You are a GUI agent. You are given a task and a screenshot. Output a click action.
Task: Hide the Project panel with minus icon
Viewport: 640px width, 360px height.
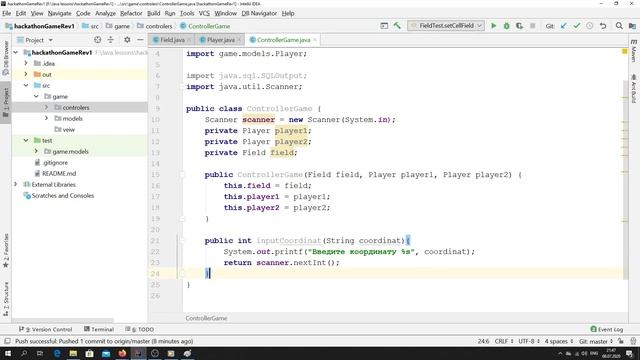coord(140,40)
